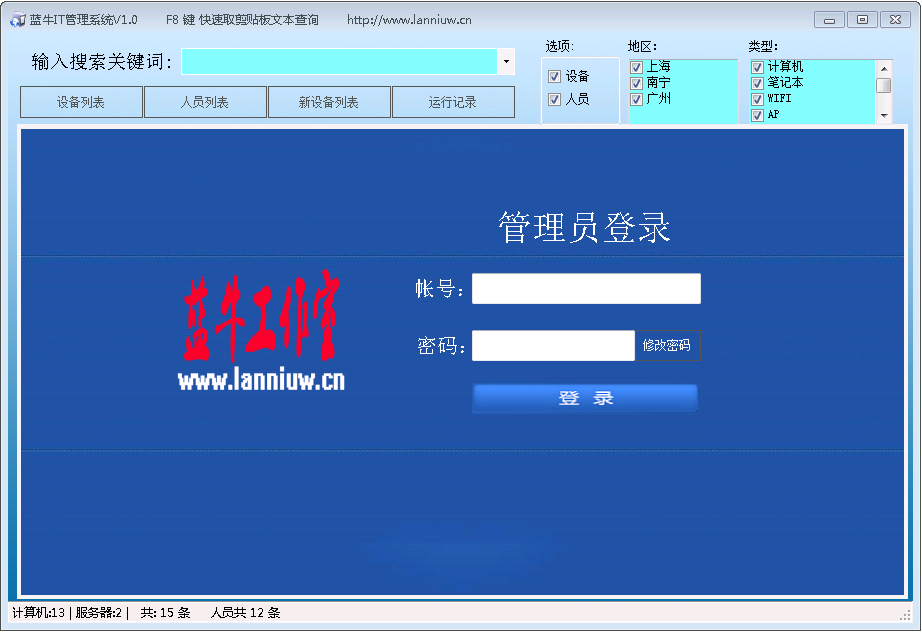Click the search keyword input field

339,62
